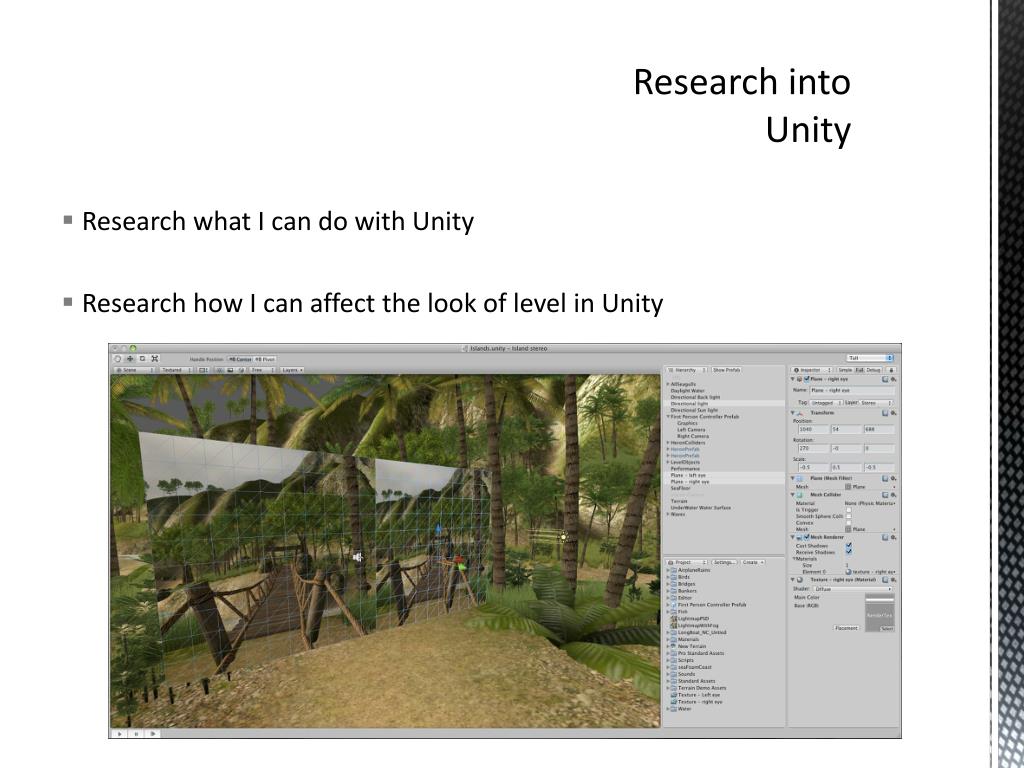Image resolution: width=1024 pixels, height=768 pixels.
Task: Open the Tag dropdown showing Untagged
Action: click(x=826, y=403)
